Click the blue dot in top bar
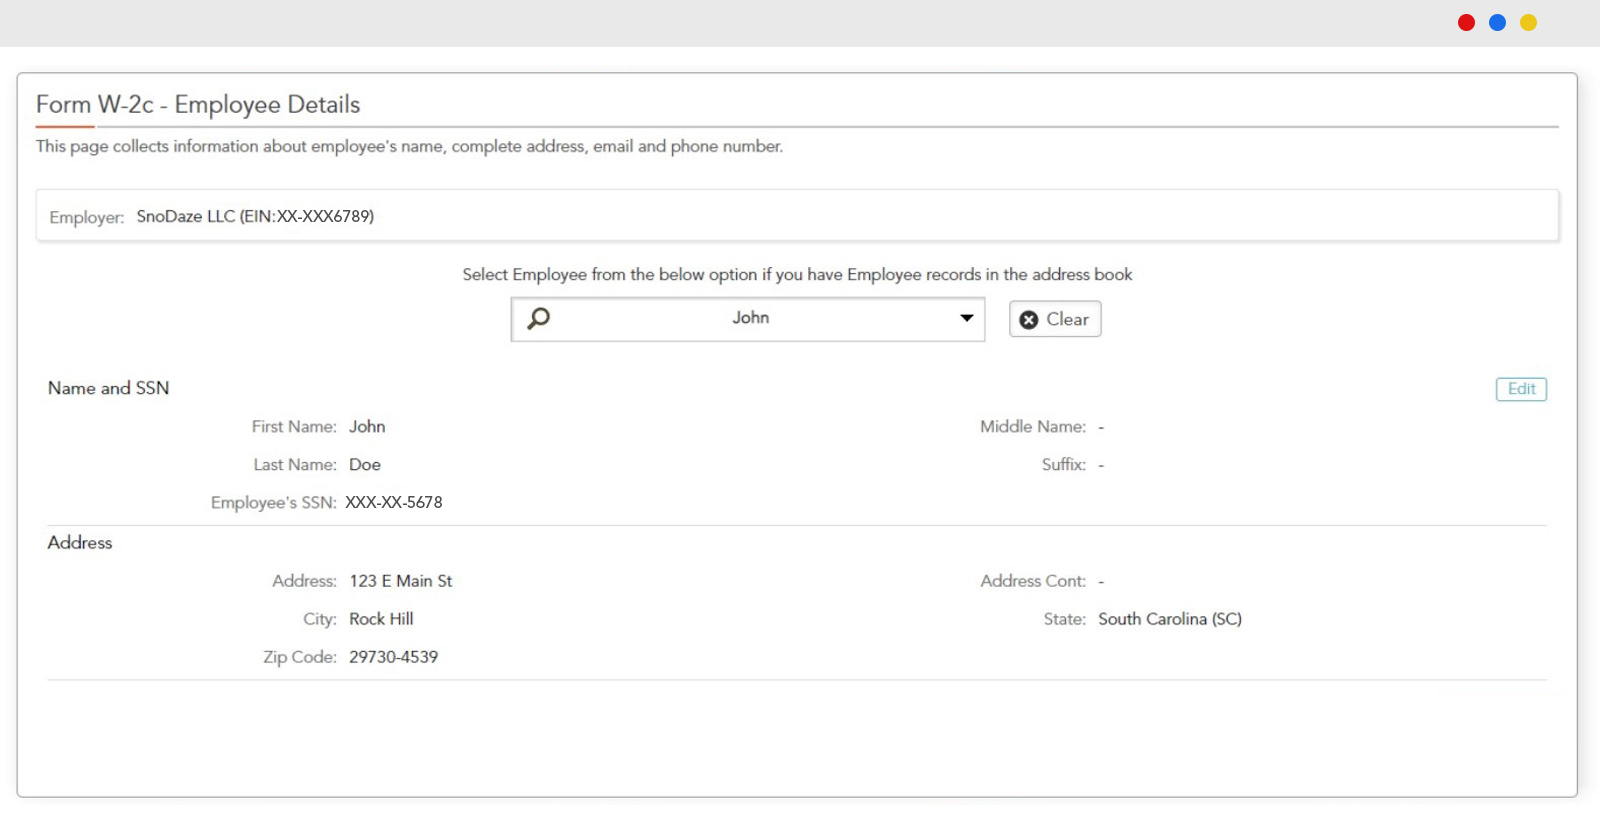Viewport: 1600px width, 833px height. (1497, 23)
